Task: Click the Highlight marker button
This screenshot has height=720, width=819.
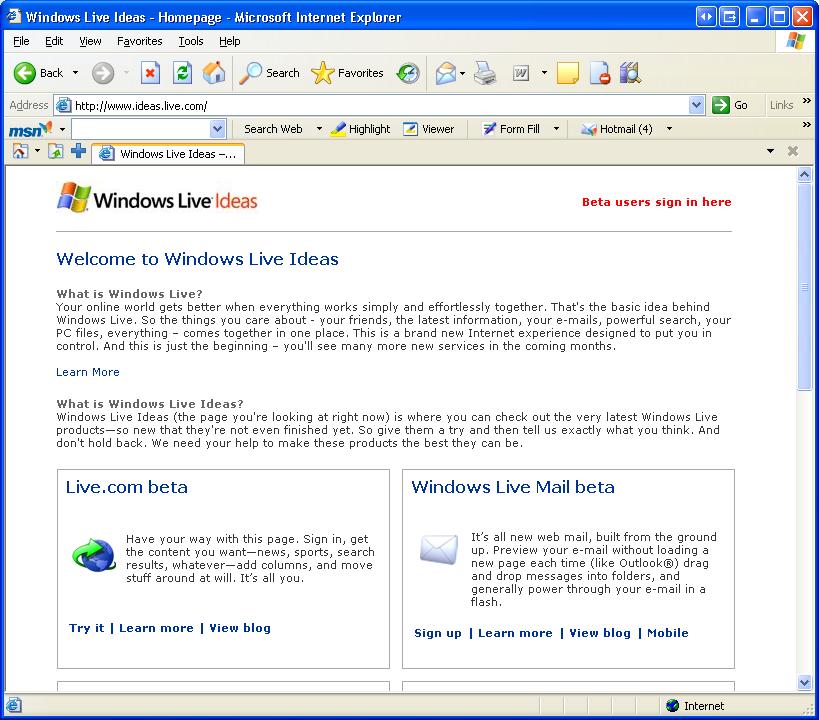Action: point(360,129)
